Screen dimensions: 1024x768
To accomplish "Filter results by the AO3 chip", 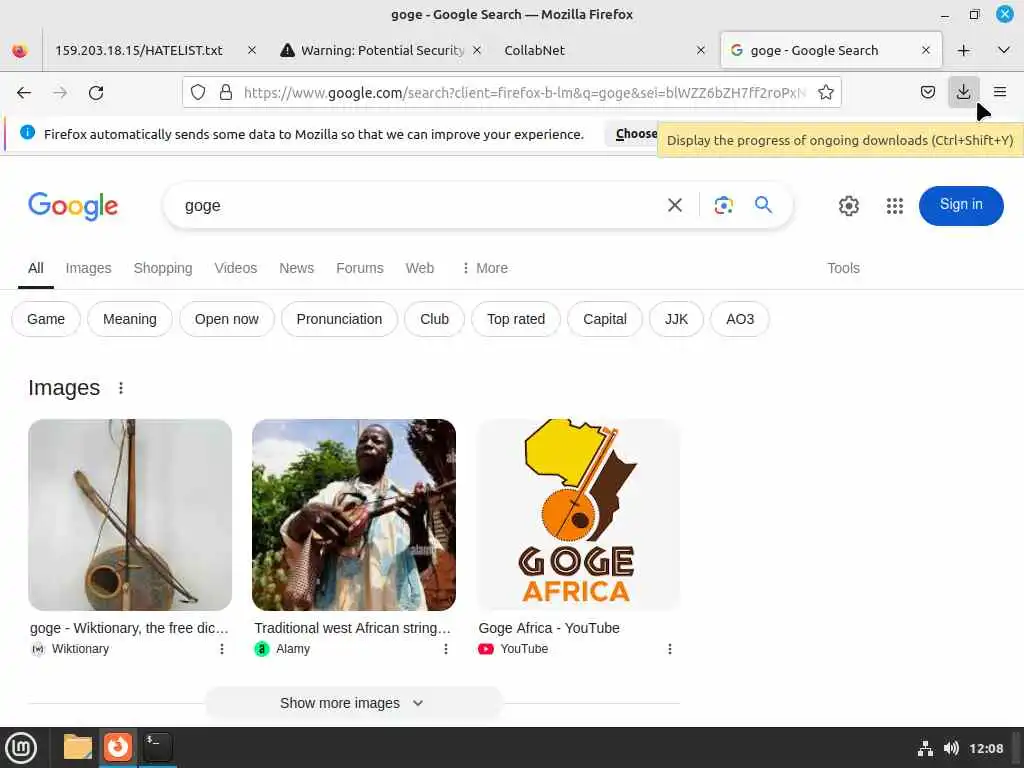I will click(x=740, y=319).
